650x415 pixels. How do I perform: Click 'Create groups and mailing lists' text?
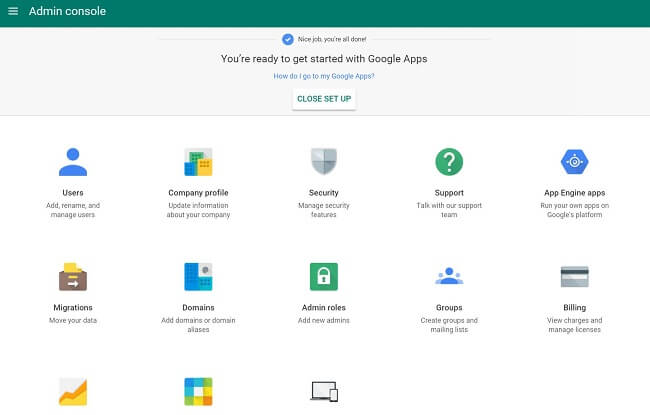[449, 325]
